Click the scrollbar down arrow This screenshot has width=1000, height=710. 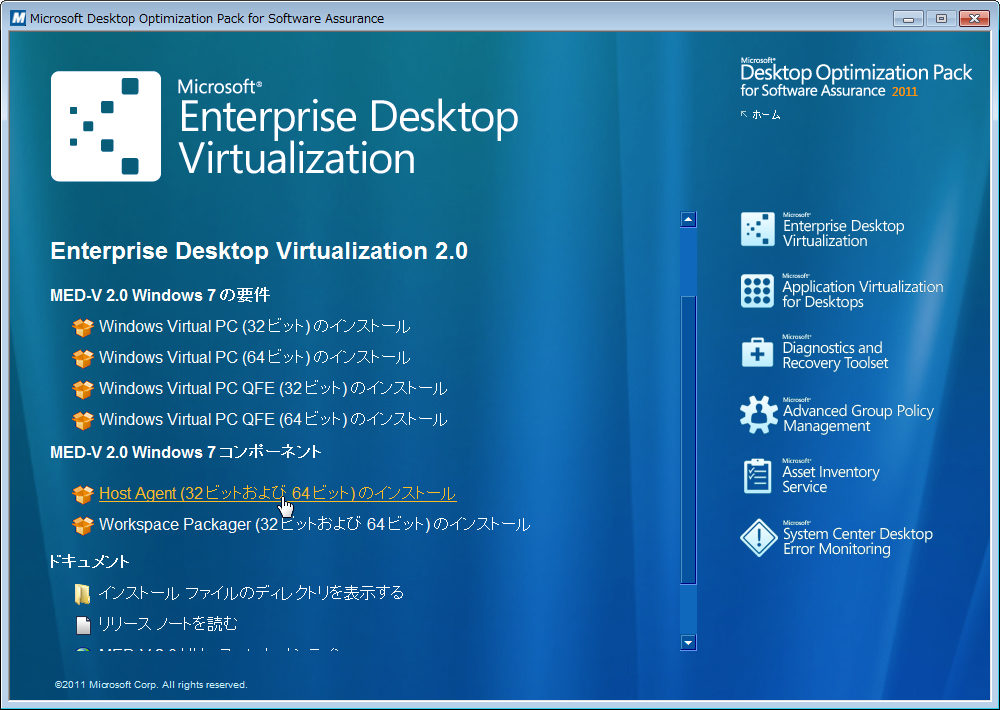(688, 642)
